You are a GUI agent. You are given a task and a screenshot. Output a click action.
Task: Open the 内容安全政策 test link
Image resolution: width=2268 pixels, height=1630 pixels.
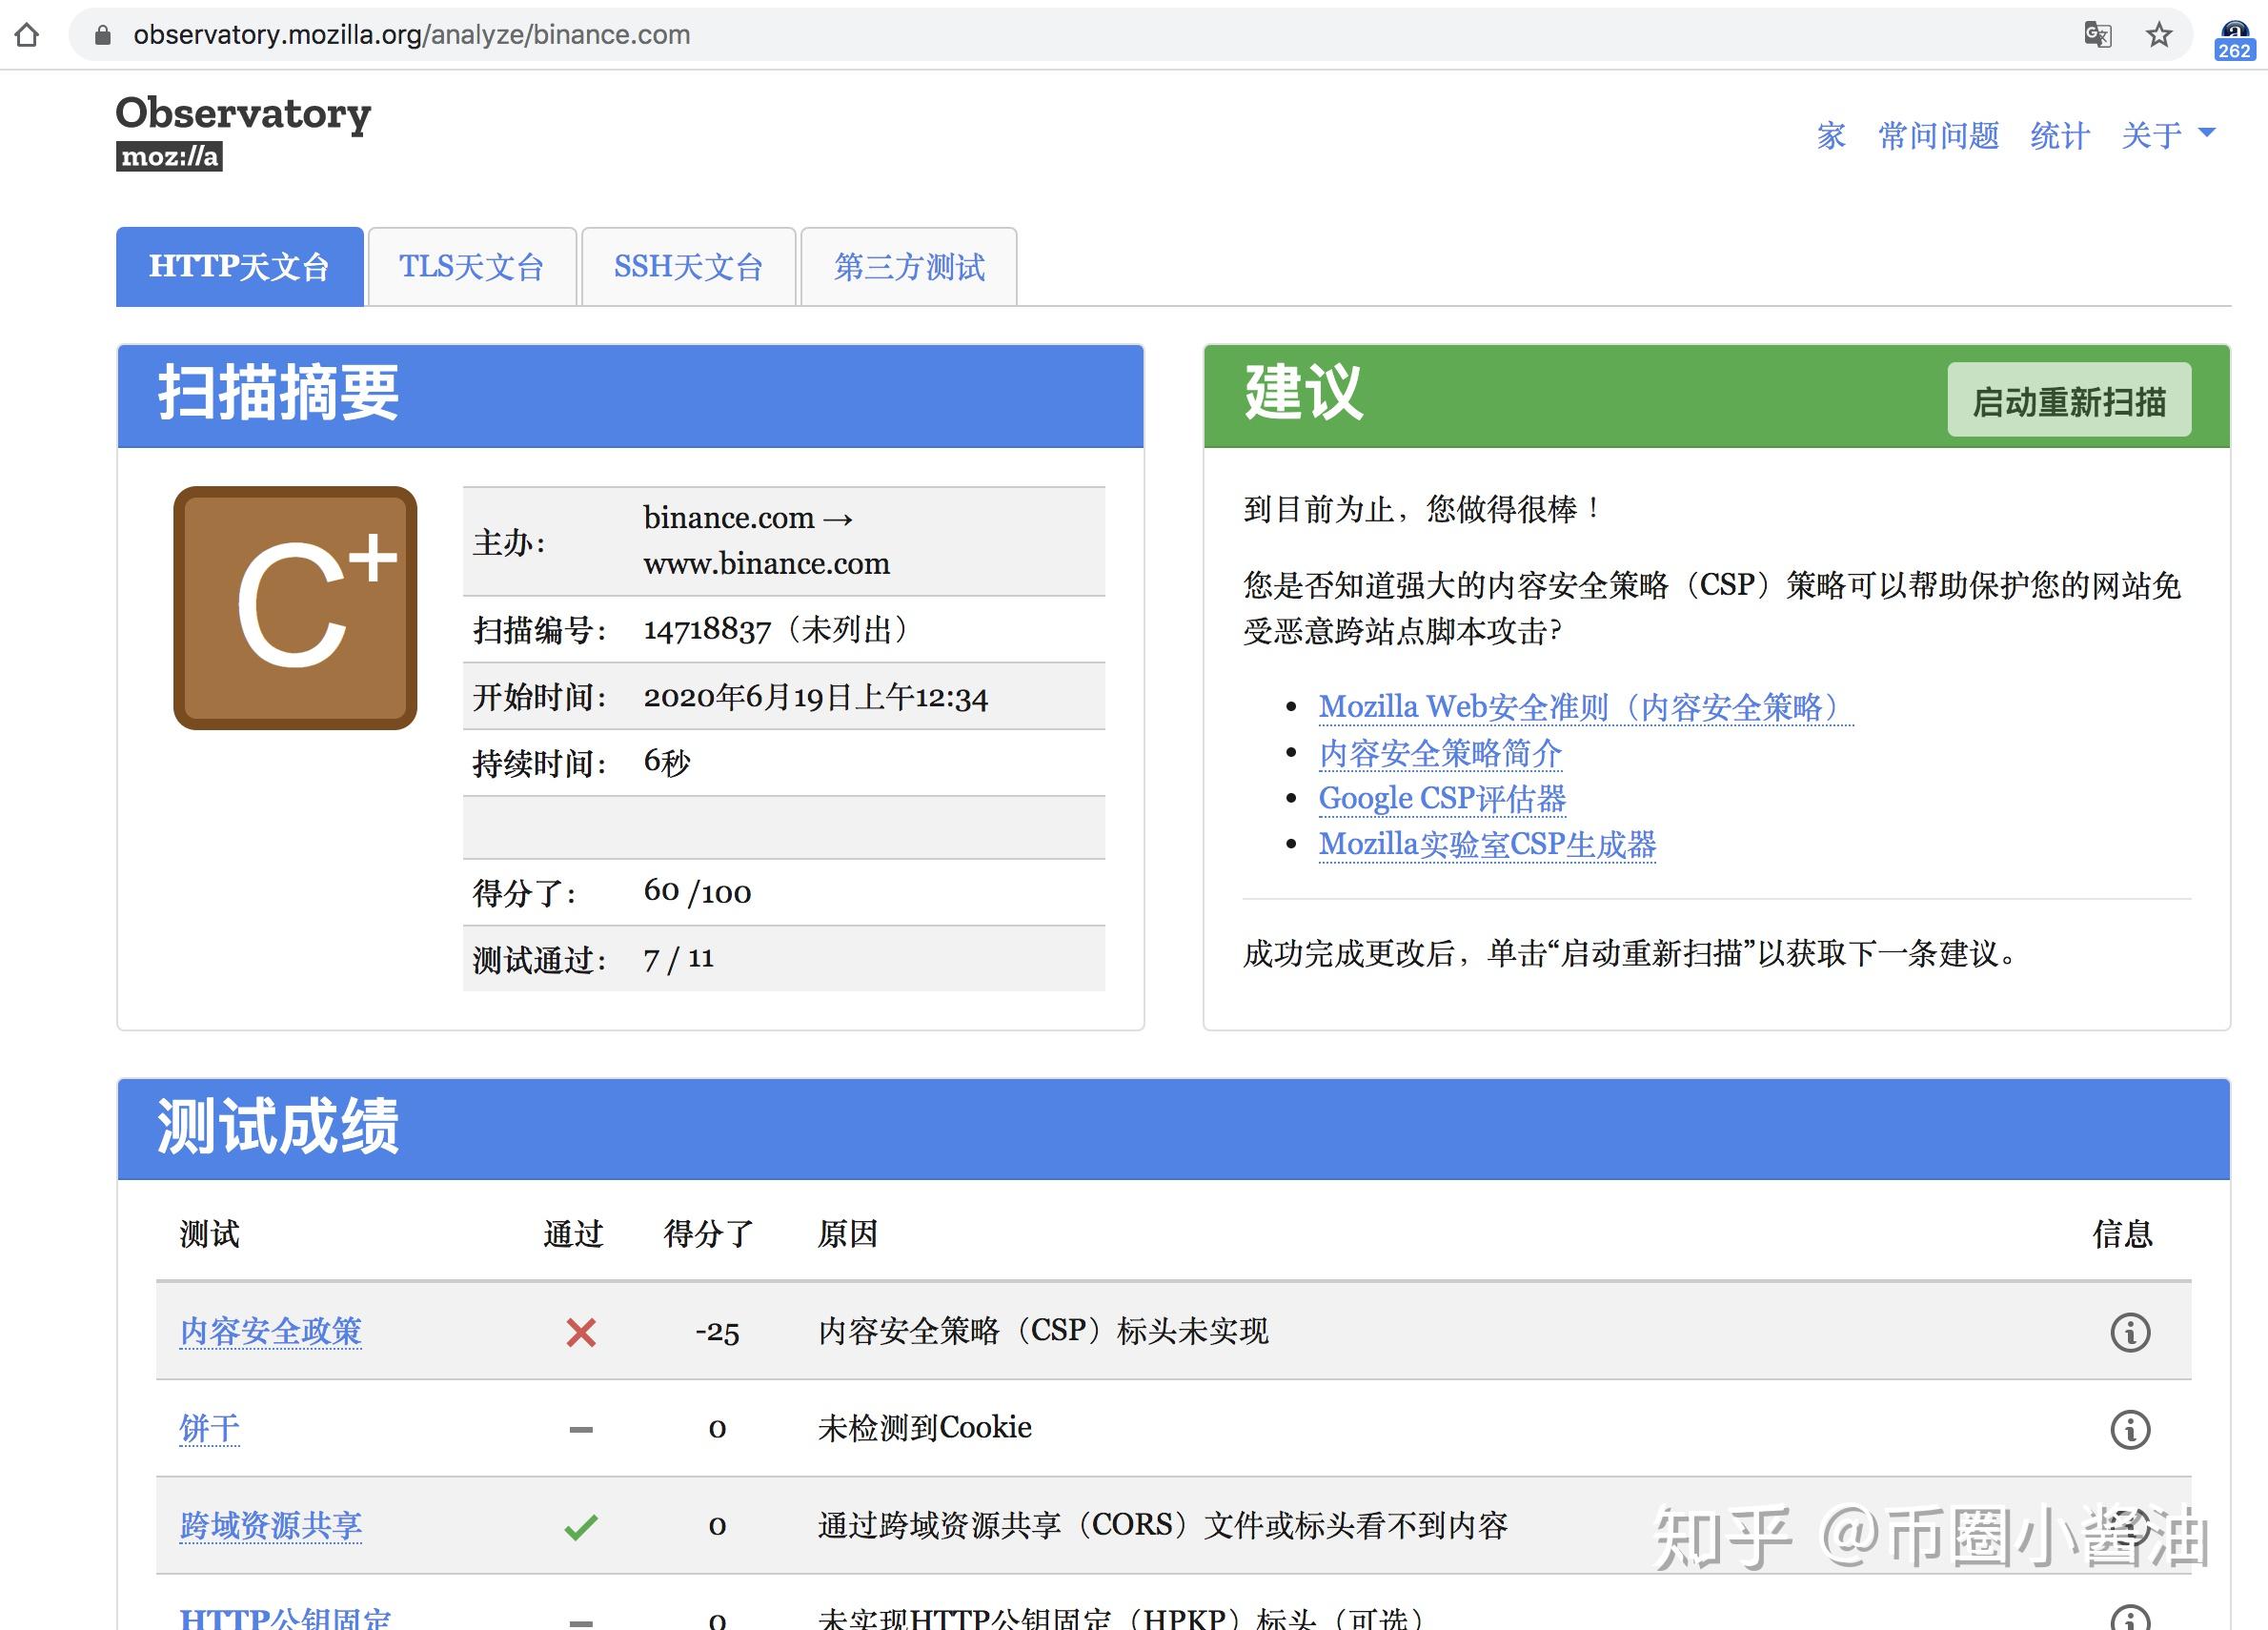click(x=270, y=1331)
